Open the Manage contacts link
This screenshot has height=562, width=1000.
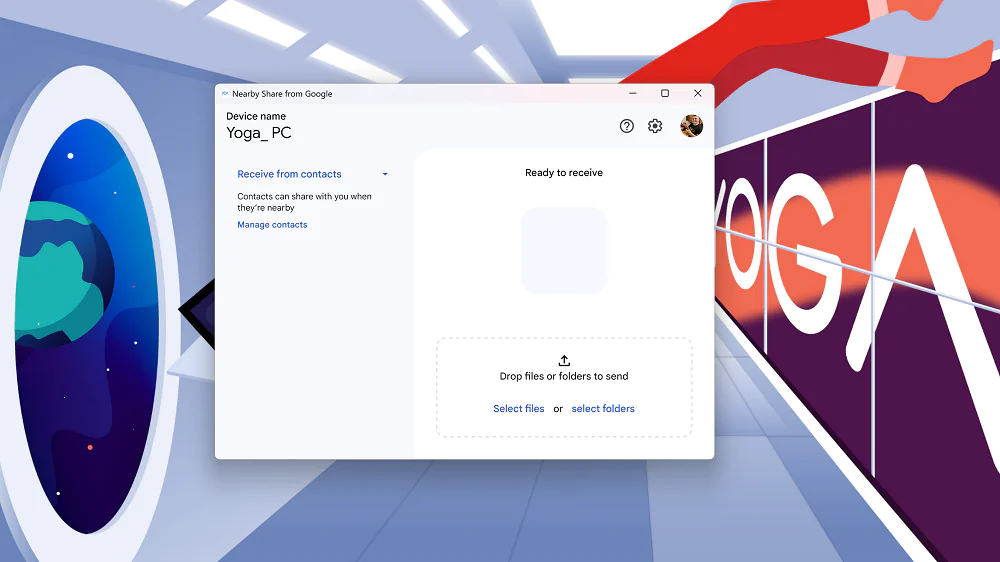tap(272, 225)
